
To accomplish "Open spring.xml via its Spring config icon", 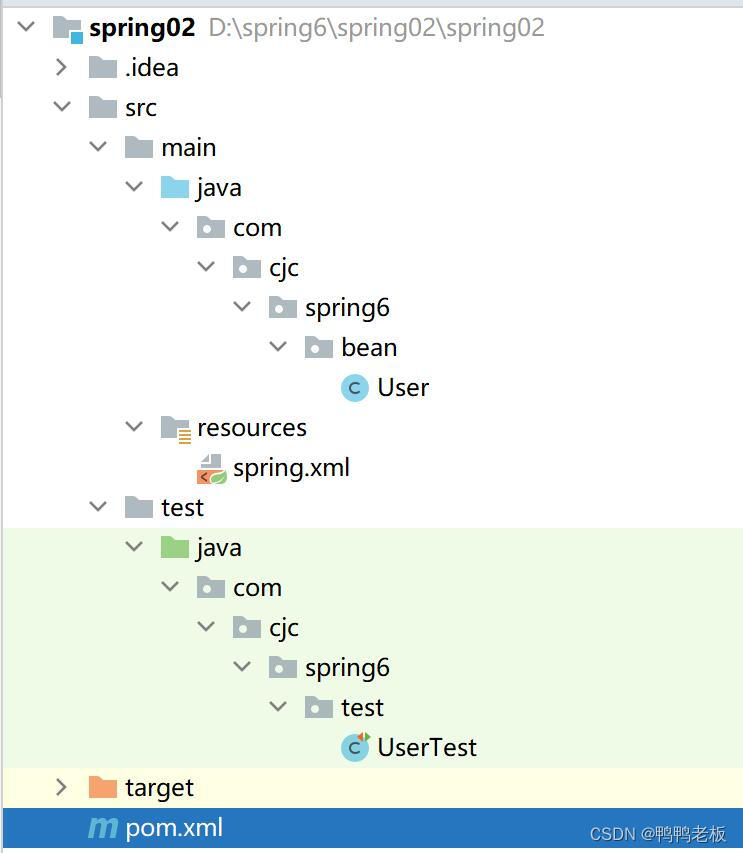I will (212, 467).
